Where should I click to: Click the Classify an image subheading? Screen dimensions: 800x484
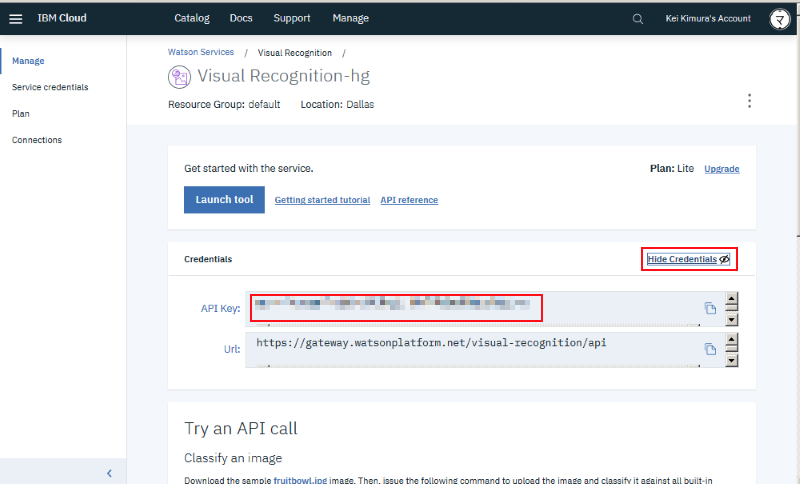point(233,458)
